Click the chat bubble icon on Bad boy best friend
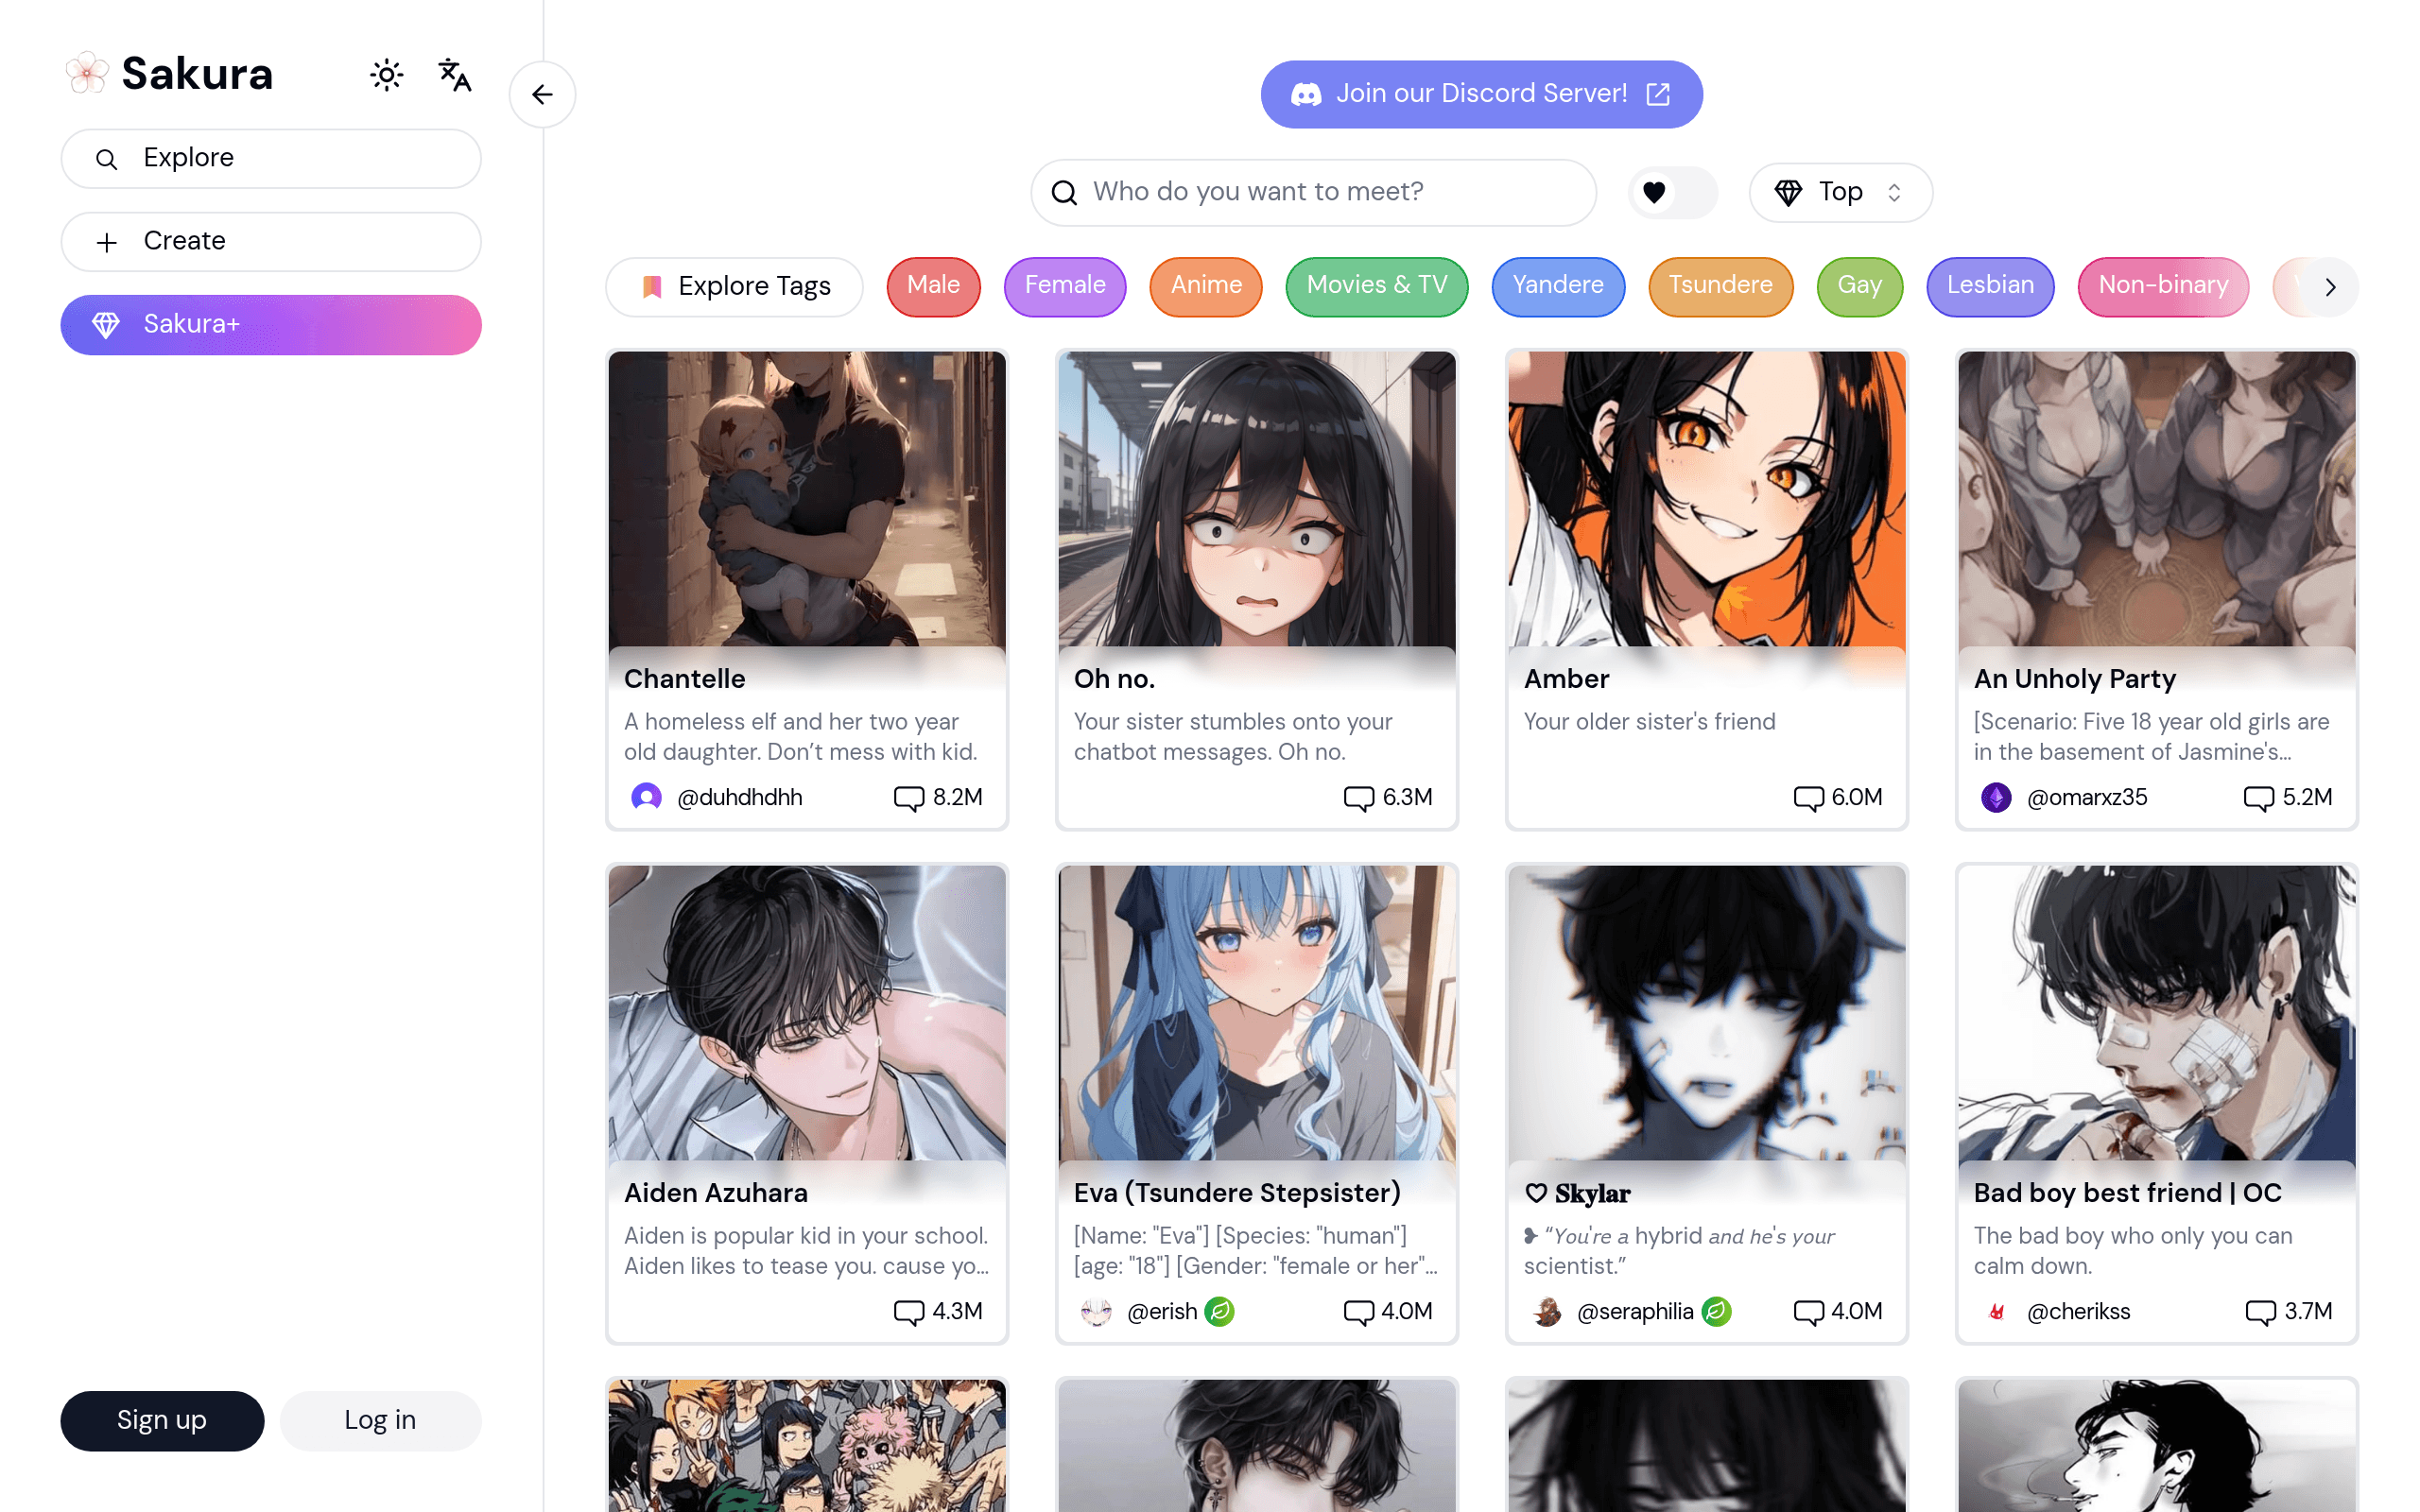Image resolution: width=2420 pixels, height=1512 pixels. 2260,1312
